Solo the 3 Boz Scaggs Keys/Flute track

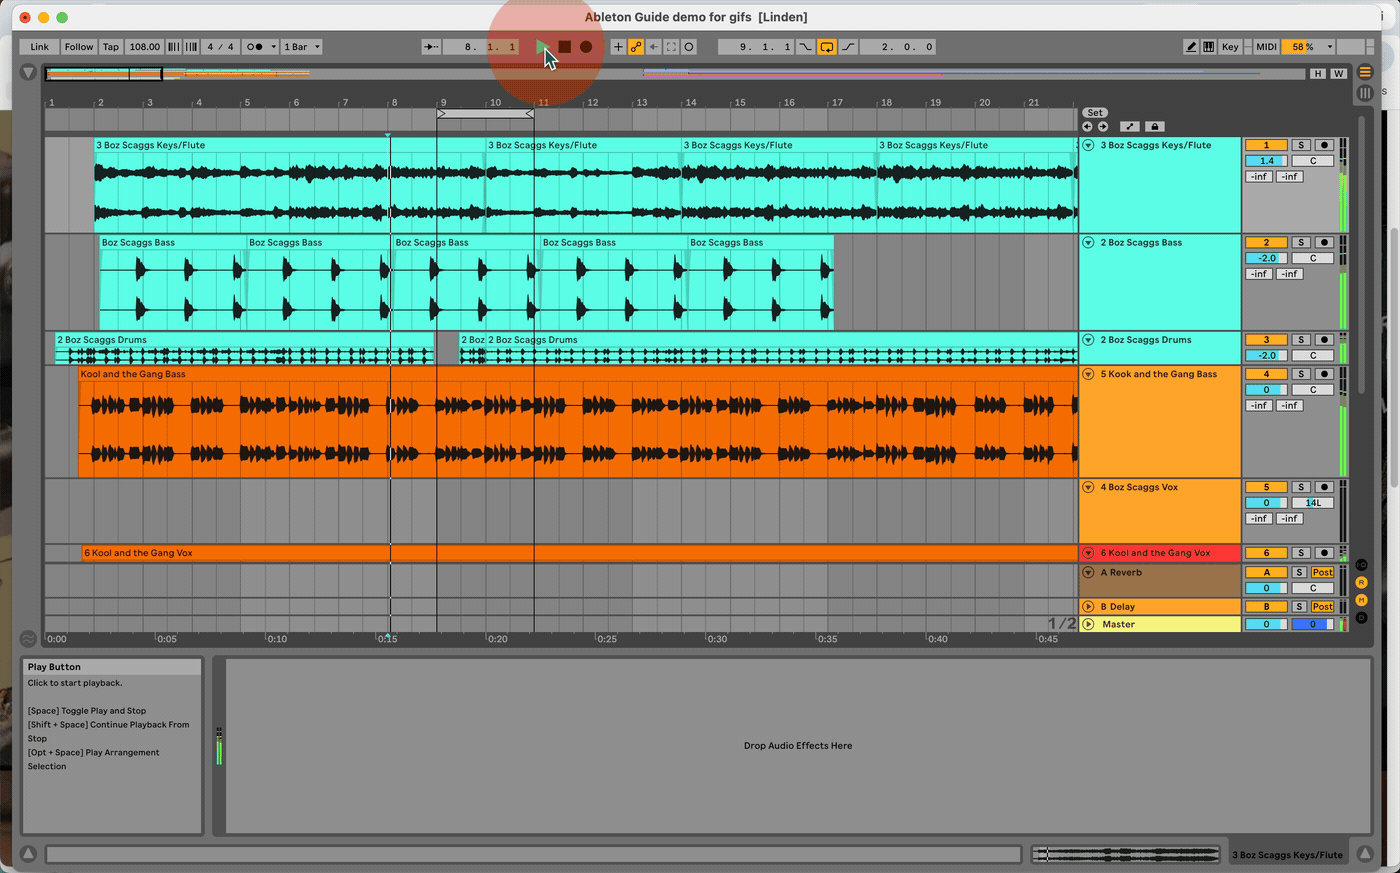click(x=1301, y=145)
